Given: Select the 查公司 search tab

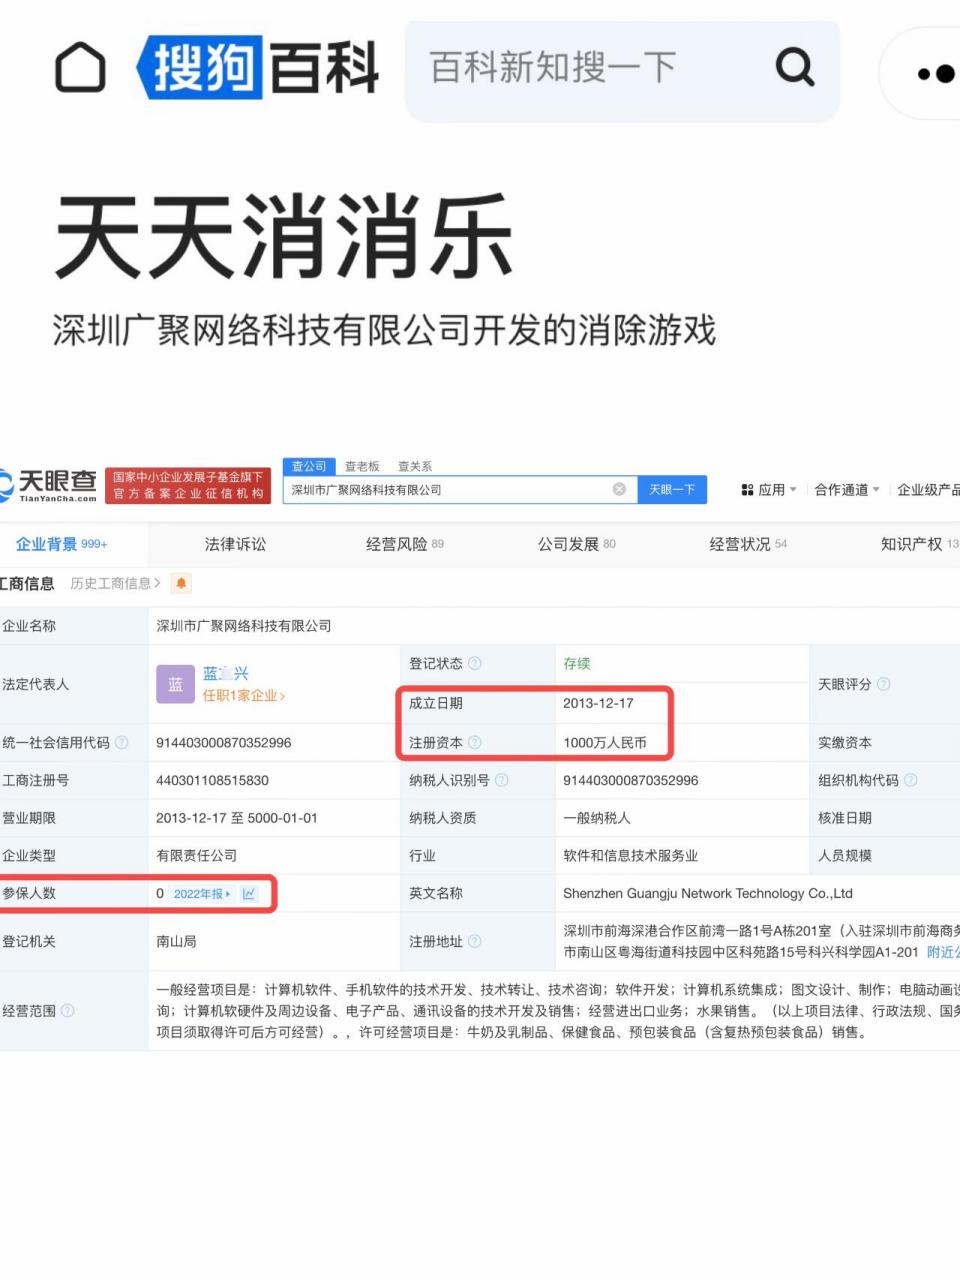Looking at the screenshot, I should pyautogui.click(x=309, y=466).
